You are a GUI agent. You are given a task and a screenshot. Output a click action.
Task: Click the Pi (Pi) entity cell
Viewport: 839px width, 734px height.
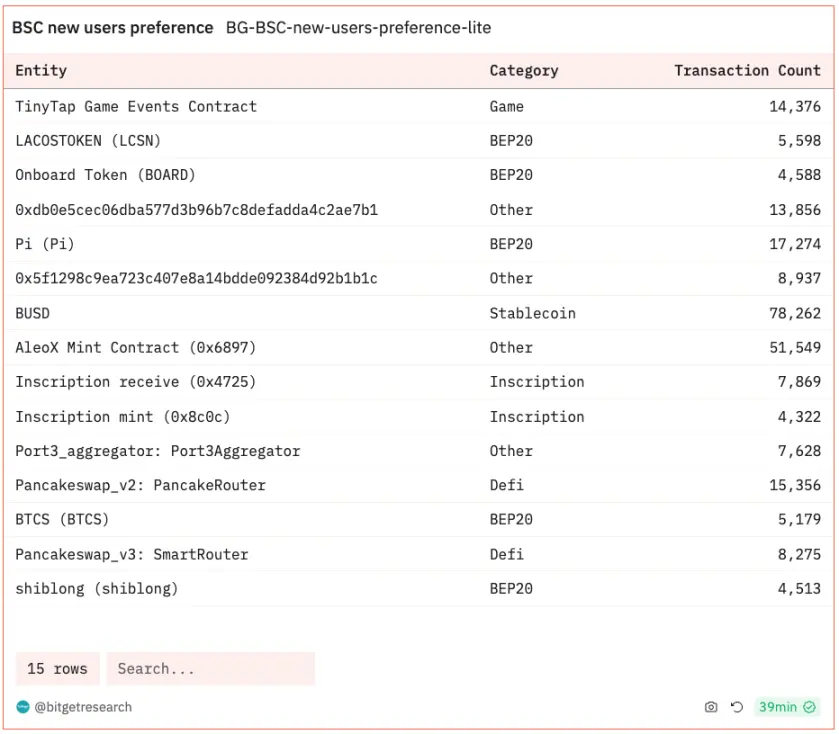coord(45,244)
